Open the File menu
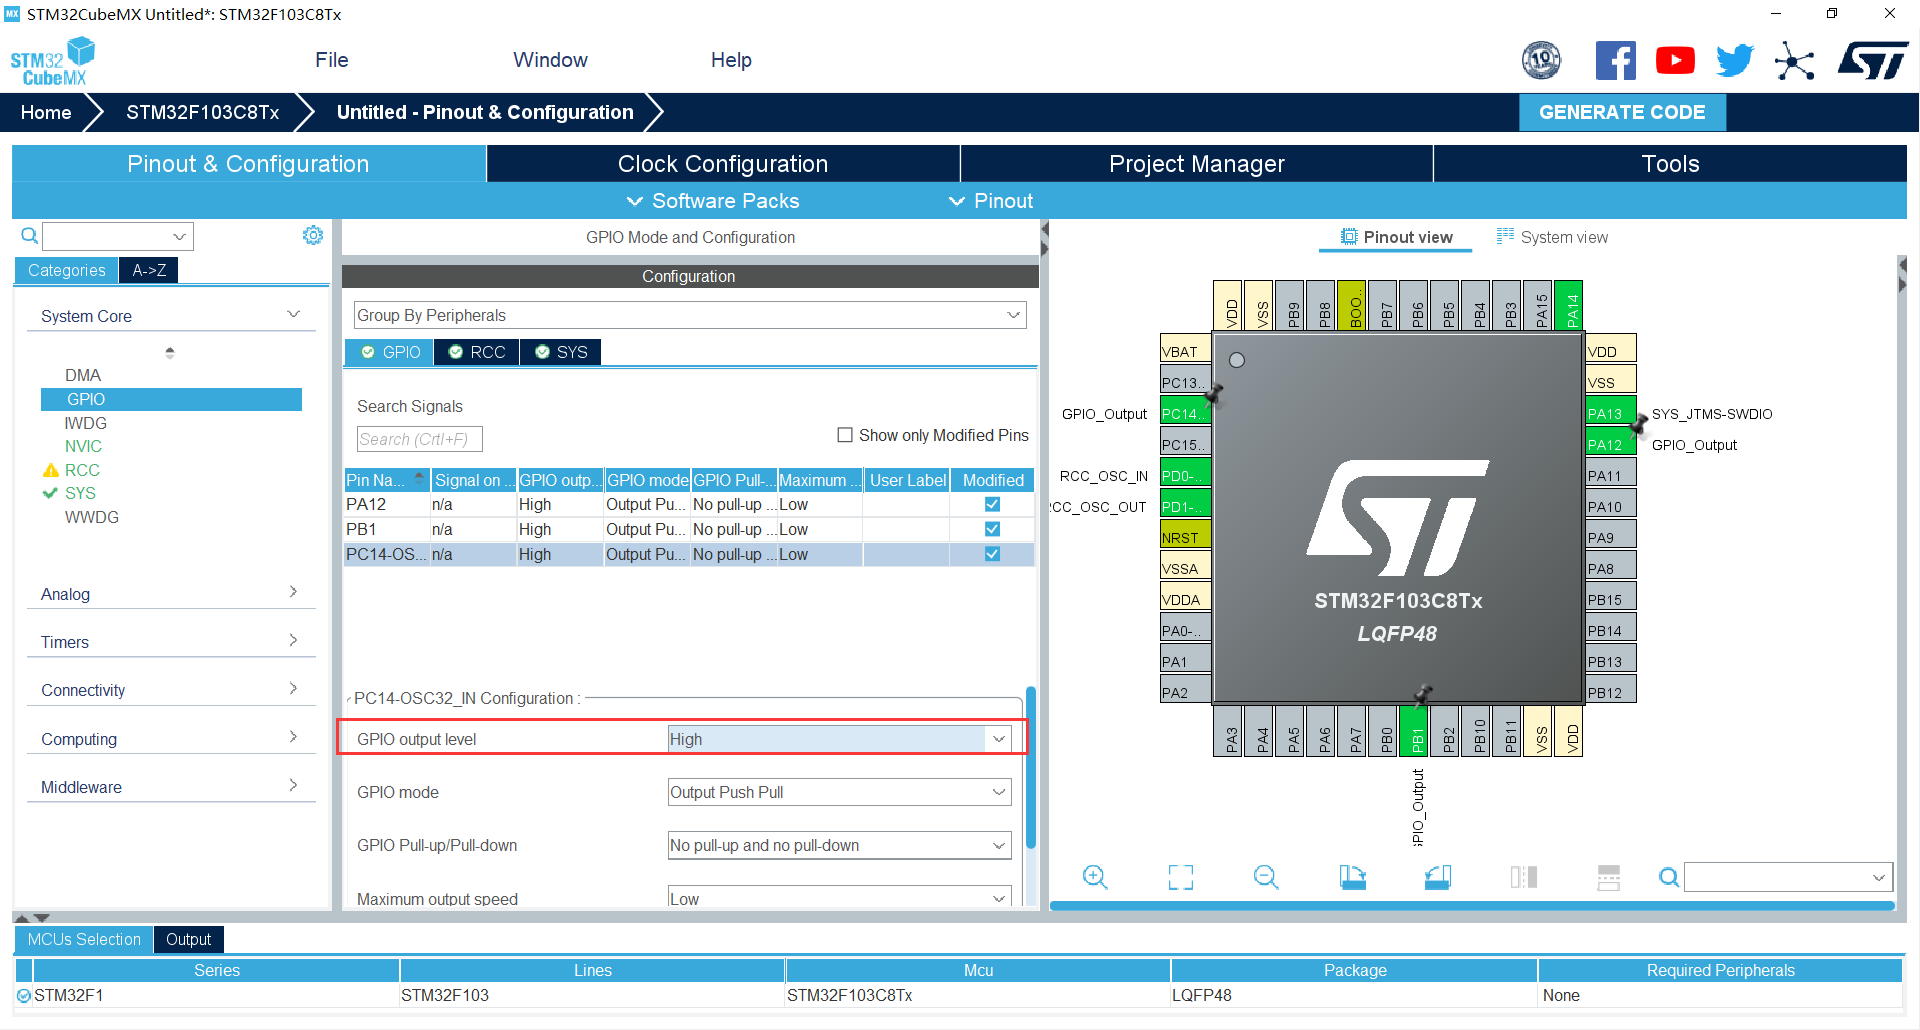 pyautogui.click(x=331, y=60)
